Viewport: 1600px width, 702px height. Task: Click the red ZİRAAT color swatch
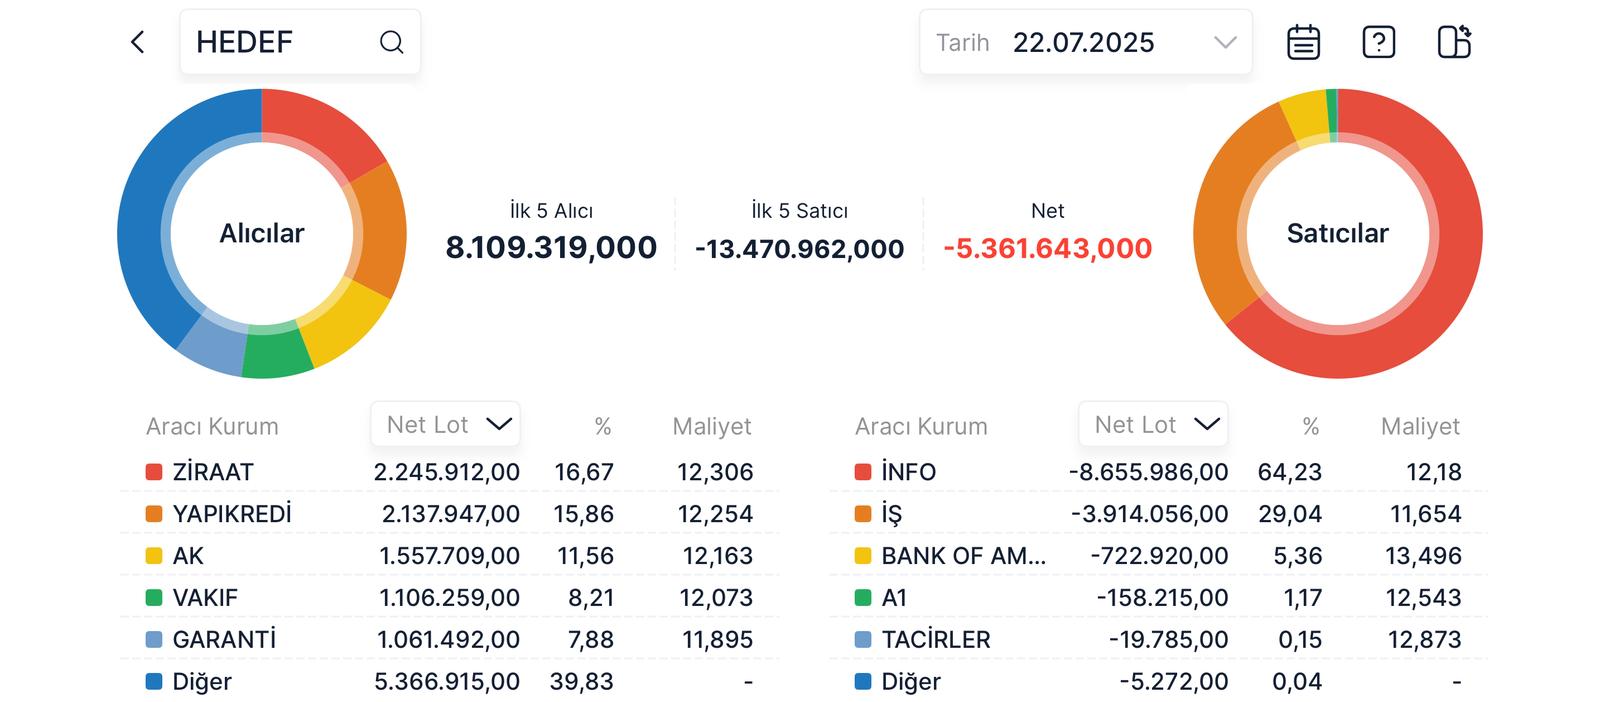tap(154, 472)
